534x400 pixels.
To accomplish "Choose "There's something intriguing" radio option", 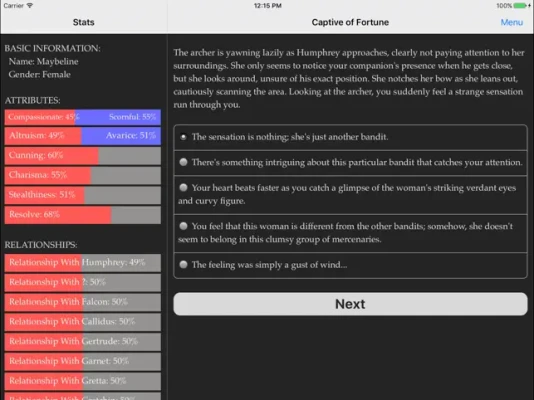I will click(350, 163).
